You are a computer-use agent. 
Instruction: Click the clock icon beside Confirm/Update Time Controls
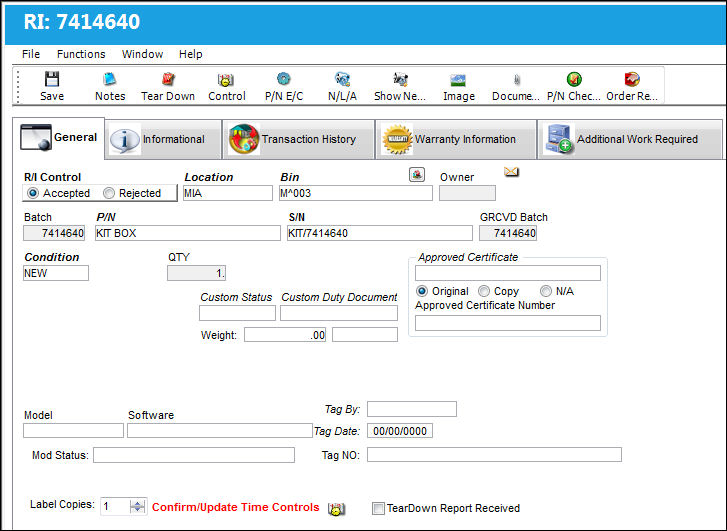pyautogui.click(x=336, y=509)
